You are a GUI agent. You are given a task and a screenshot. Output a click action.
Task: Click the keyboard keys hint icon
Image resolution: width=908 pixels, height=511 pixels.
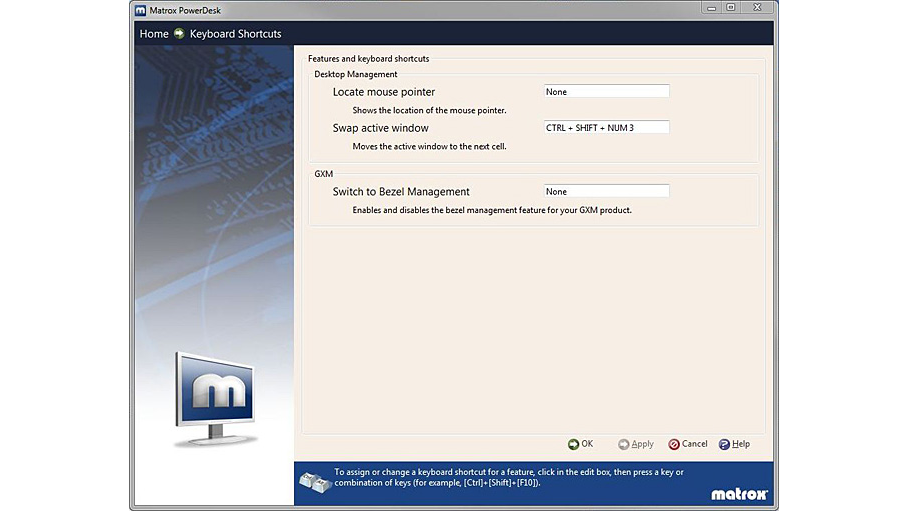pyautogui.click(x=315, y=482)
